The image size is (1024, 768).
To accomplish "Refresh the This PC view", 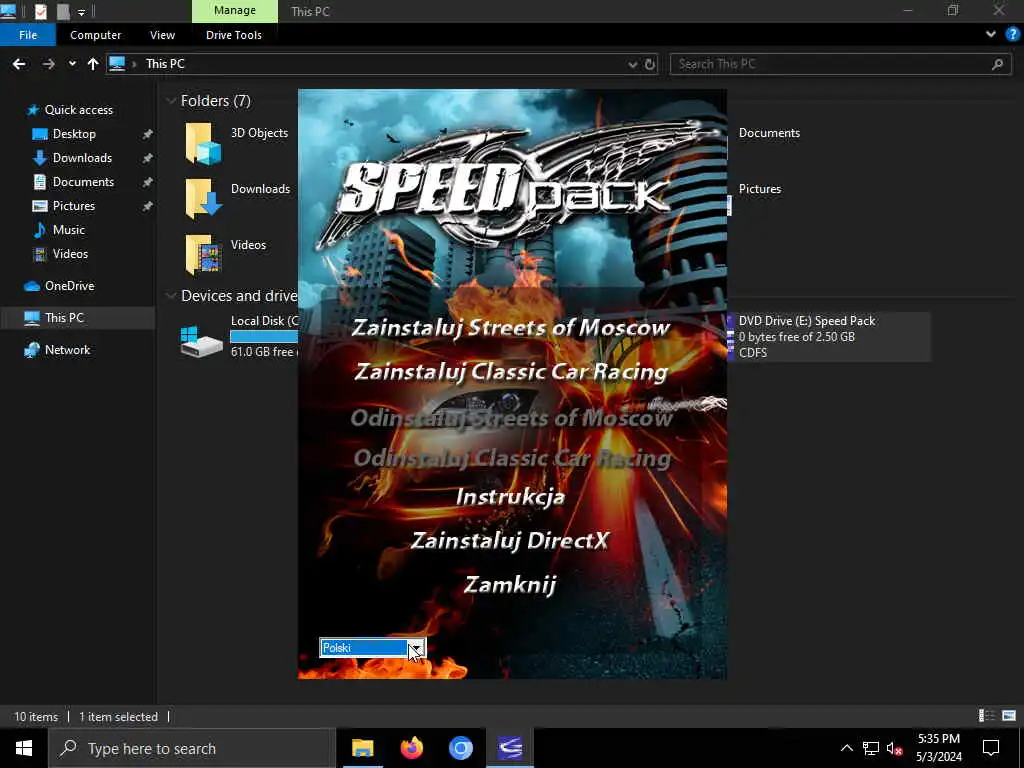I will [x=650, y=64].
